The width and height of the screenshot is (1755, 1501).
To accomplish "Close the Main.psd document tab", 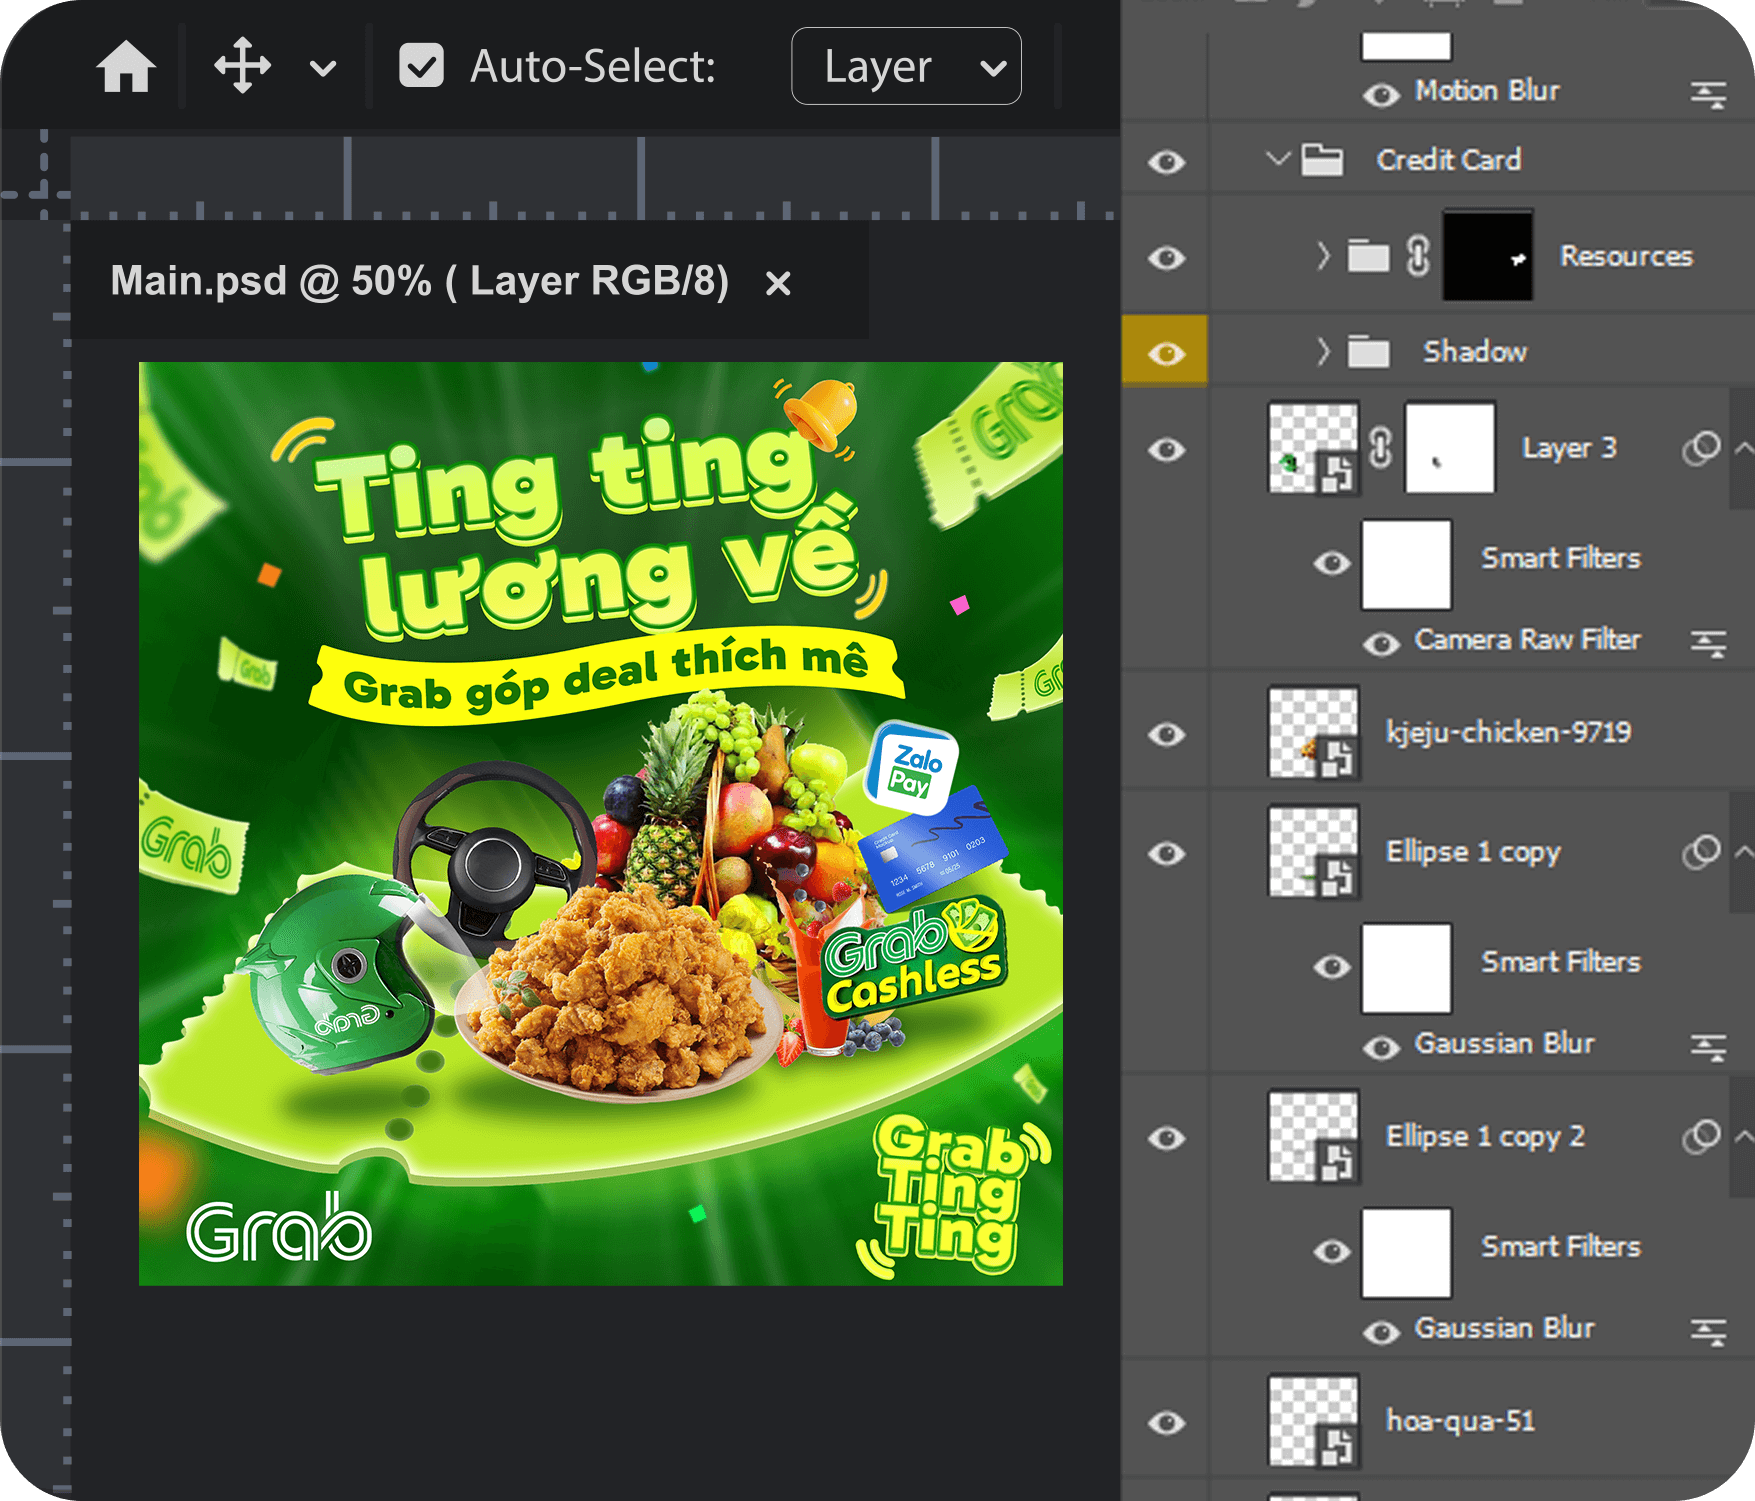I will pos(778,283).
